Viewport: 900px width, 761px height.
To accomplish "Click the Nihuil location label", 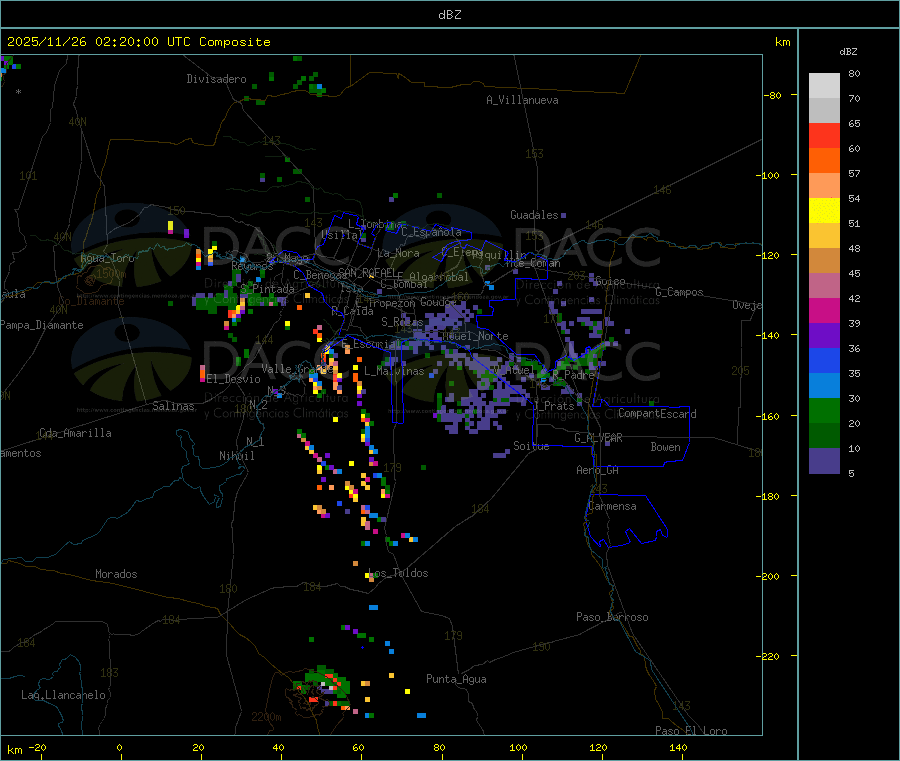I will 237,456.
